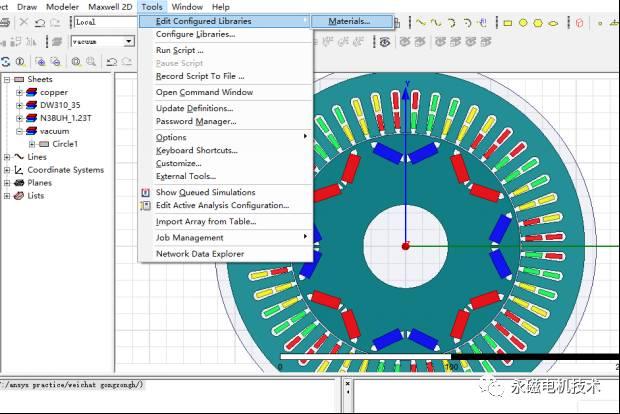
Task: Select the Draw ellipse tool
Action: pyautogui.click(x=554, y=22)
